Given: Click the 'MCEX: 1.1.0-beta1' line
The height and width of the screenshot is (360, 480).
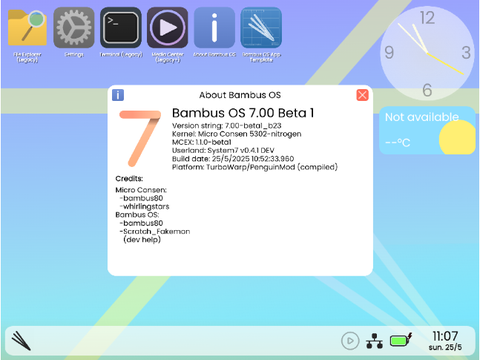Looking at the screenshot, I should coord(202,142).
